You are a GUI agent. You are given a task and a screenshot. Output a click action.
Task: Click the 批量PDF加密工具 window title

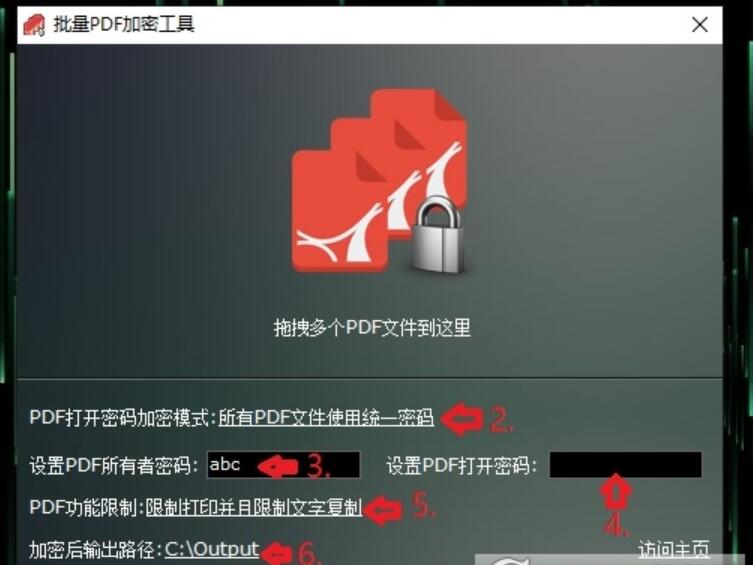pyautogui.click(x=124, y=24)
